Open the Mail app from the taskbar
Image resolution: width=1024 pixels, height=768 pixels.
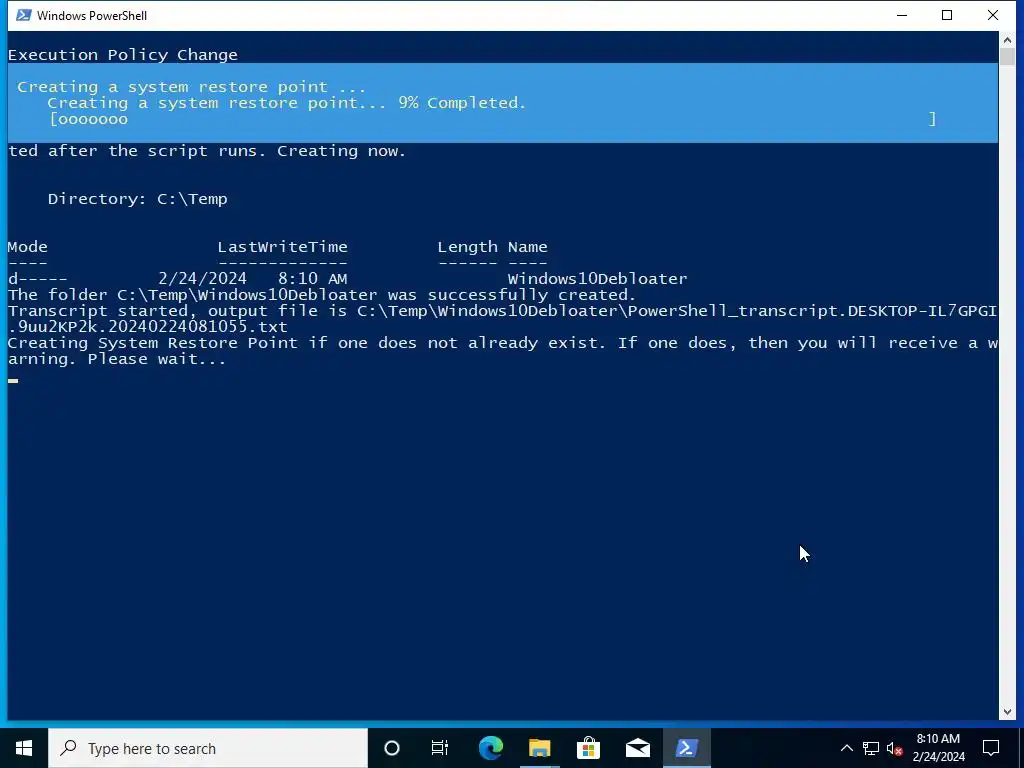pyautogui.click(x=637, y=748)
